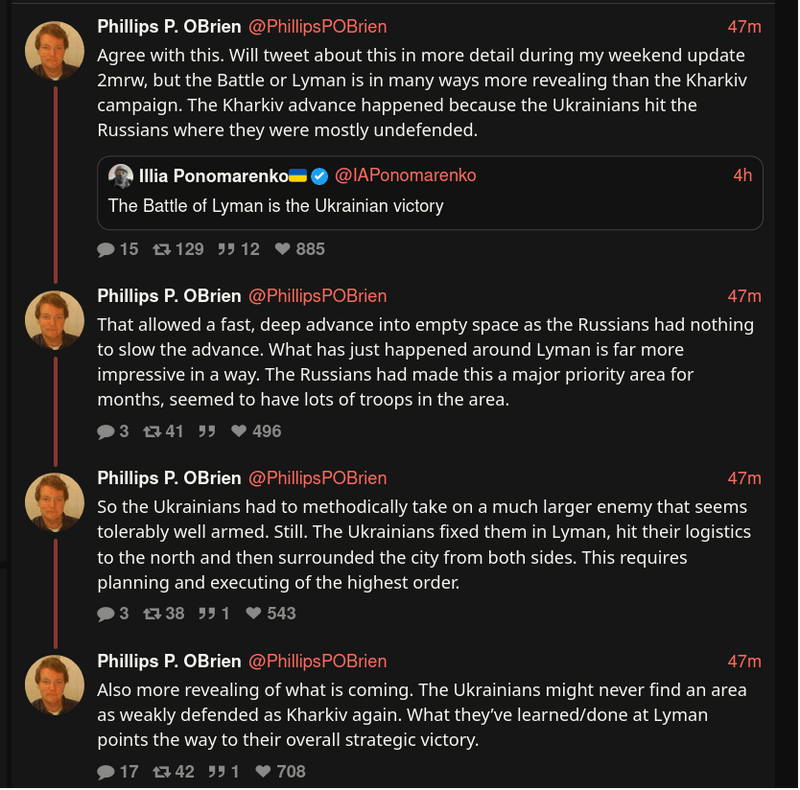Click Phillips P. OBrien avatar on first tweet

point(54,50)
